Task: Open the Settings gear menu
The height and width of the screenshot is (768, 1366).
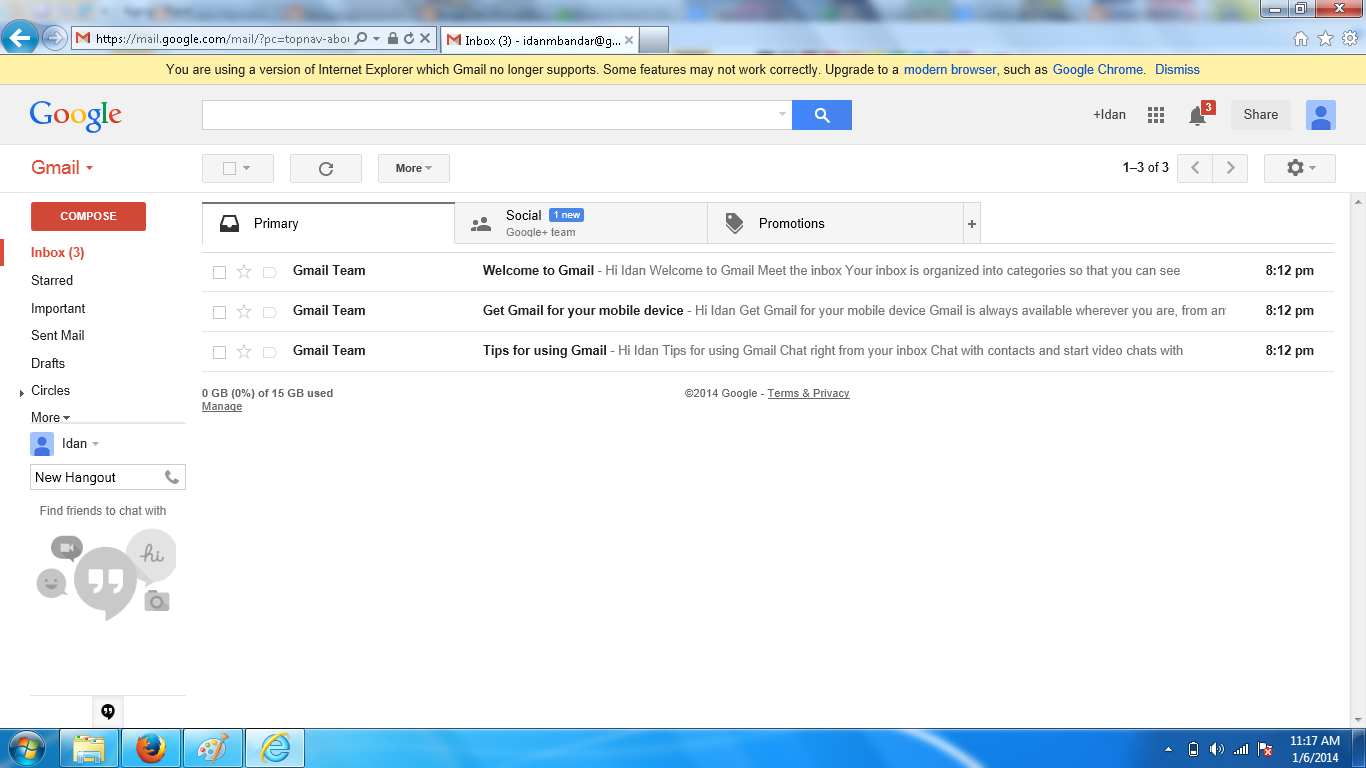Action: point(1299,168)
